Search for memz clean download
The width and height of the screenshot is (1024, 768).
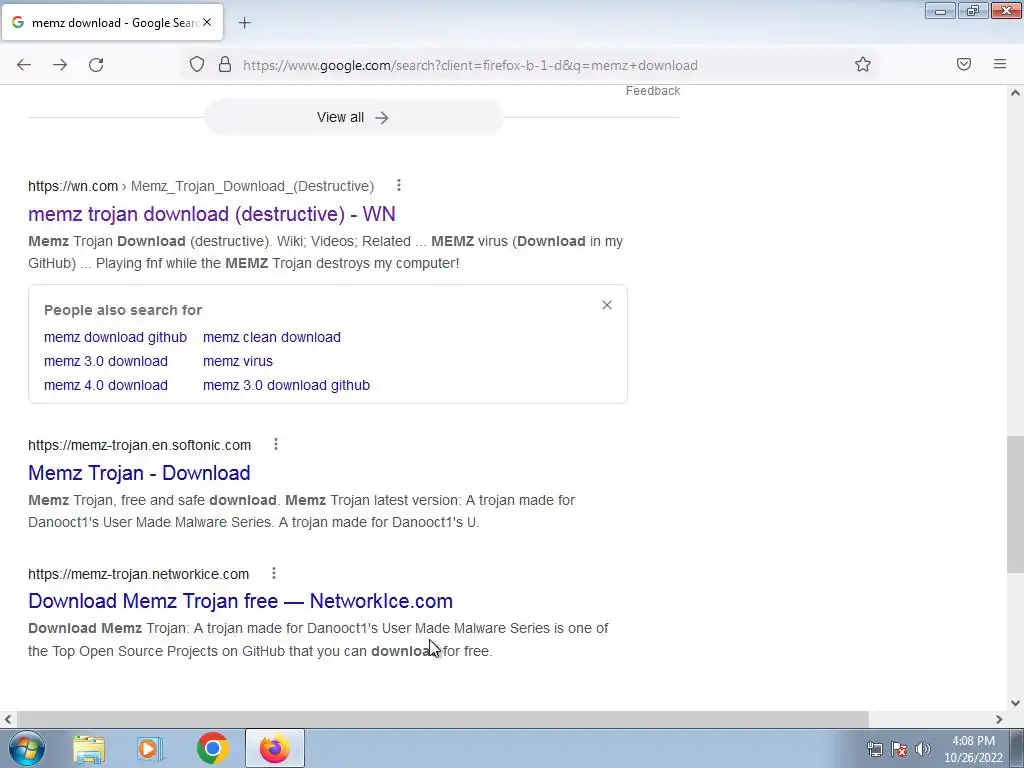tap(272, 337)
